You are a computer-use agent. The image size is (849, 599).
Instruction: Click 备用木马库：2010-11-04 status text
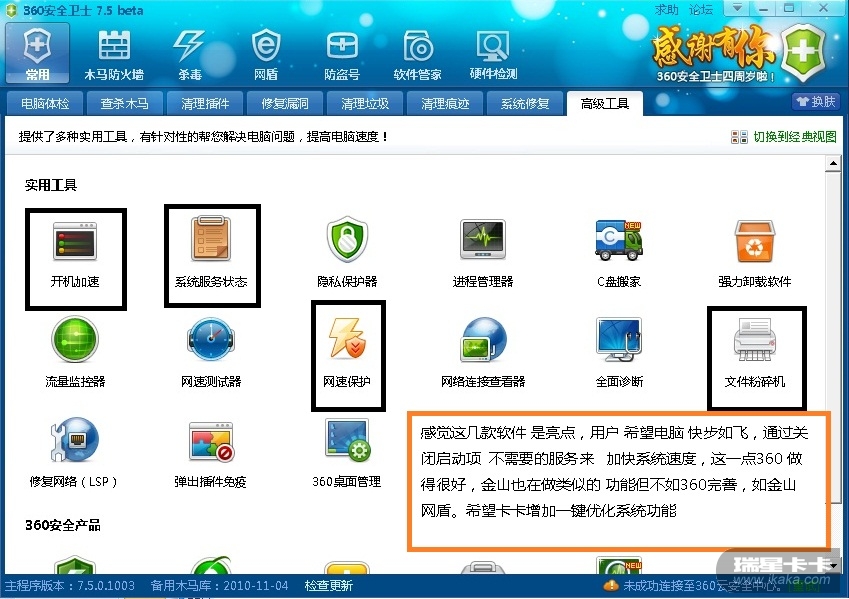(219, 585)
